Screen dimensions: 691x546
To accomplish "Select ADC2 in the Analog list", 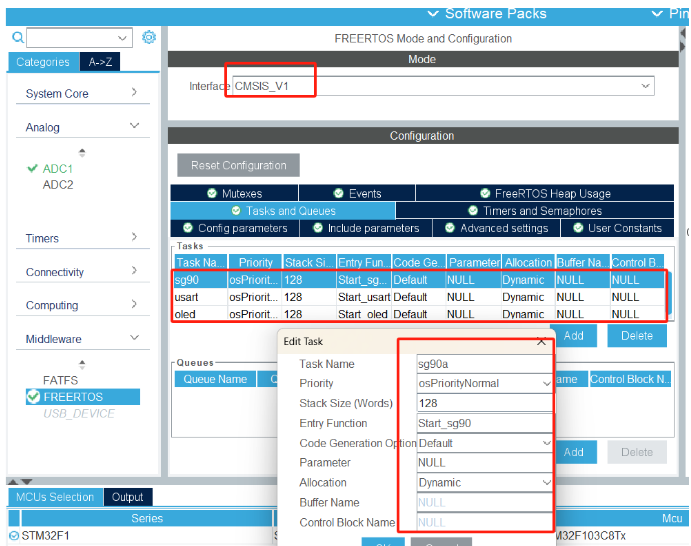I will [x=58, y=185].
